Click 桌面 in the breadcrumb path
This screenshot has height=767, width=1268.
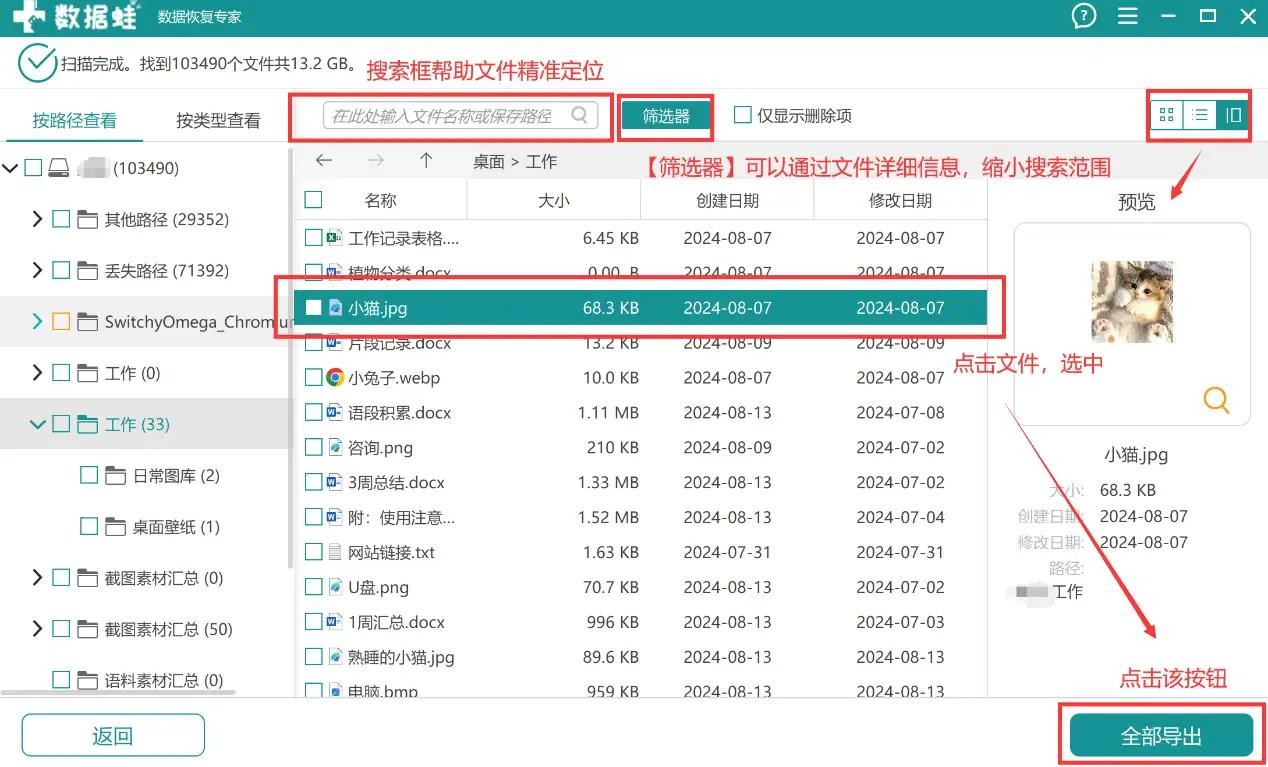(x=489, y=161)
